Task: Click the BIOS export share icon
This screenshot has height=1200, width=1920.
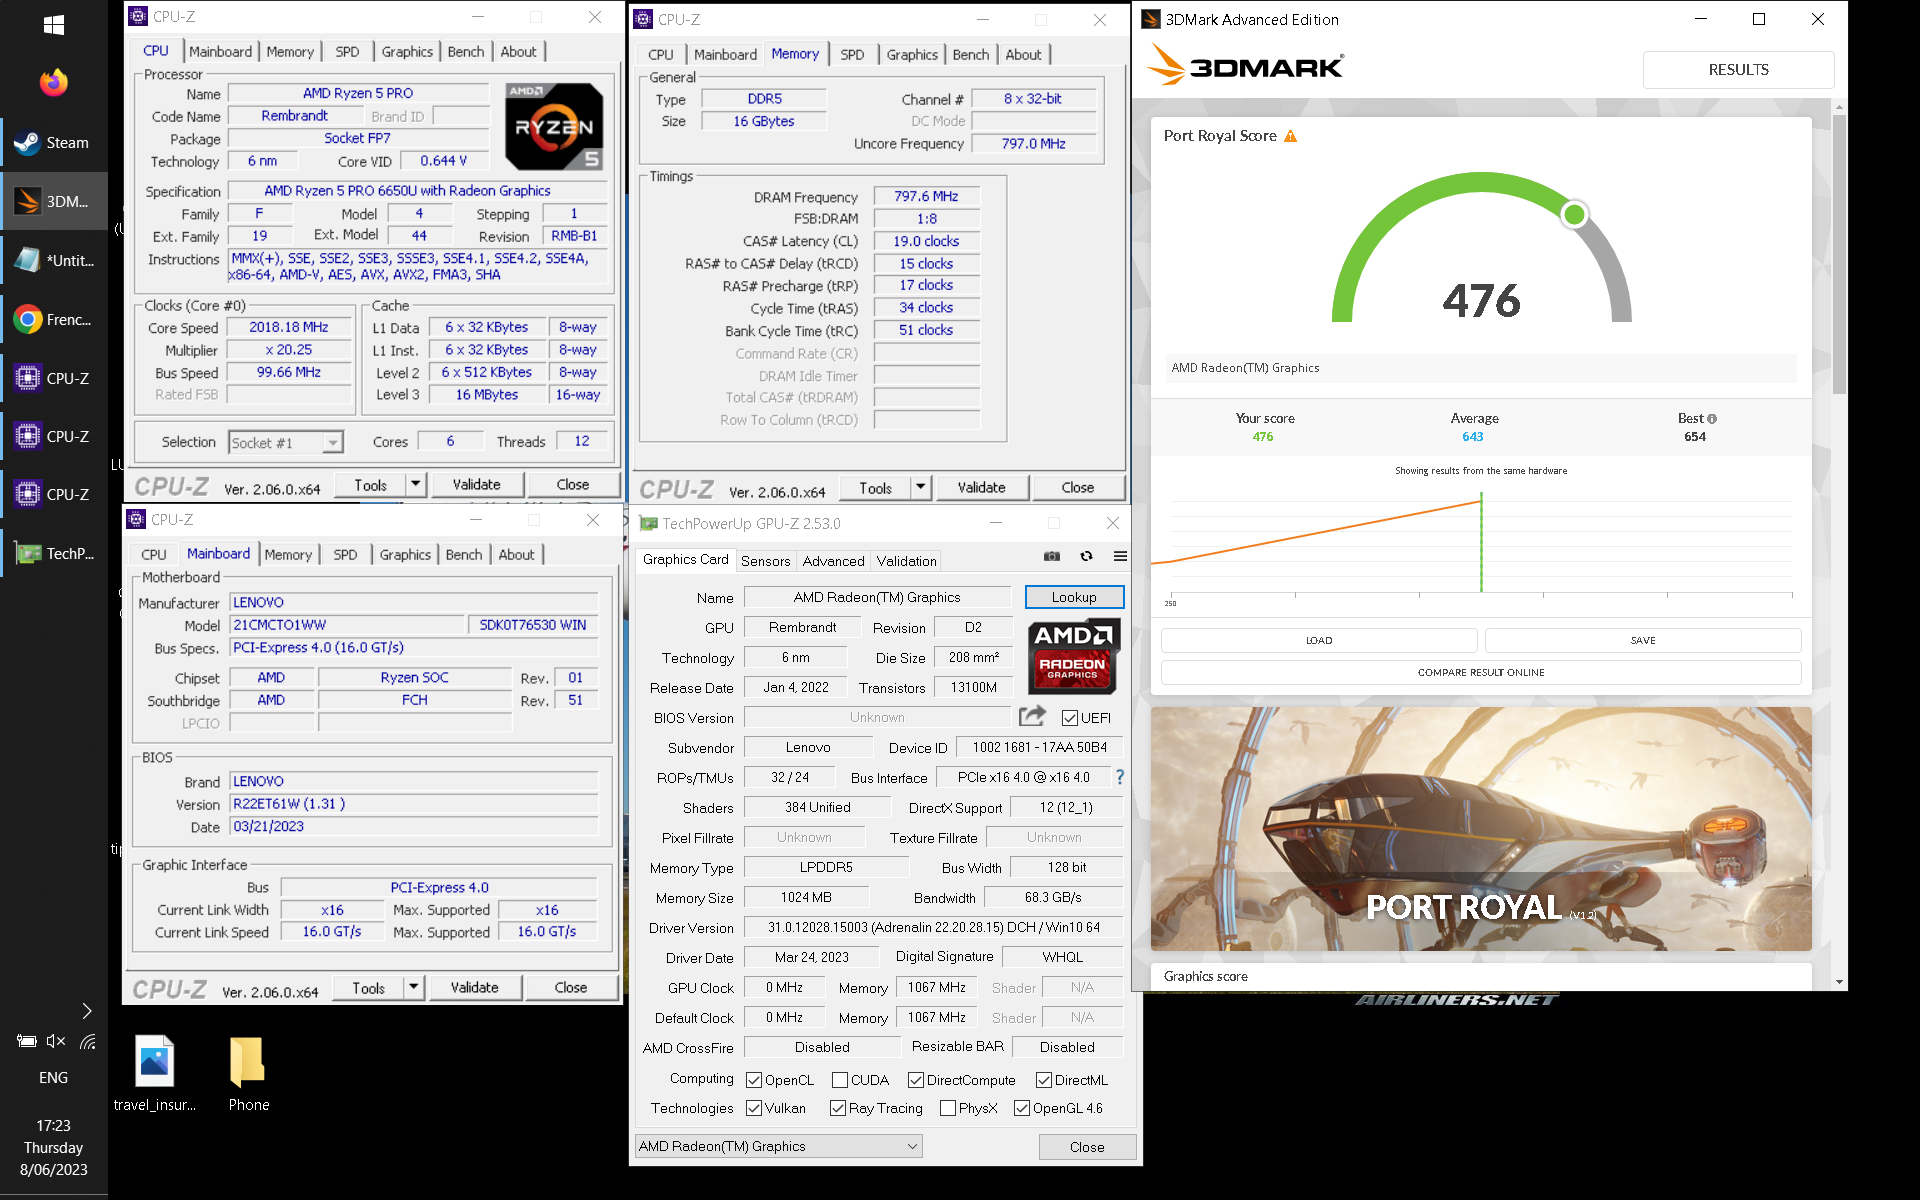Action: 1032,716
